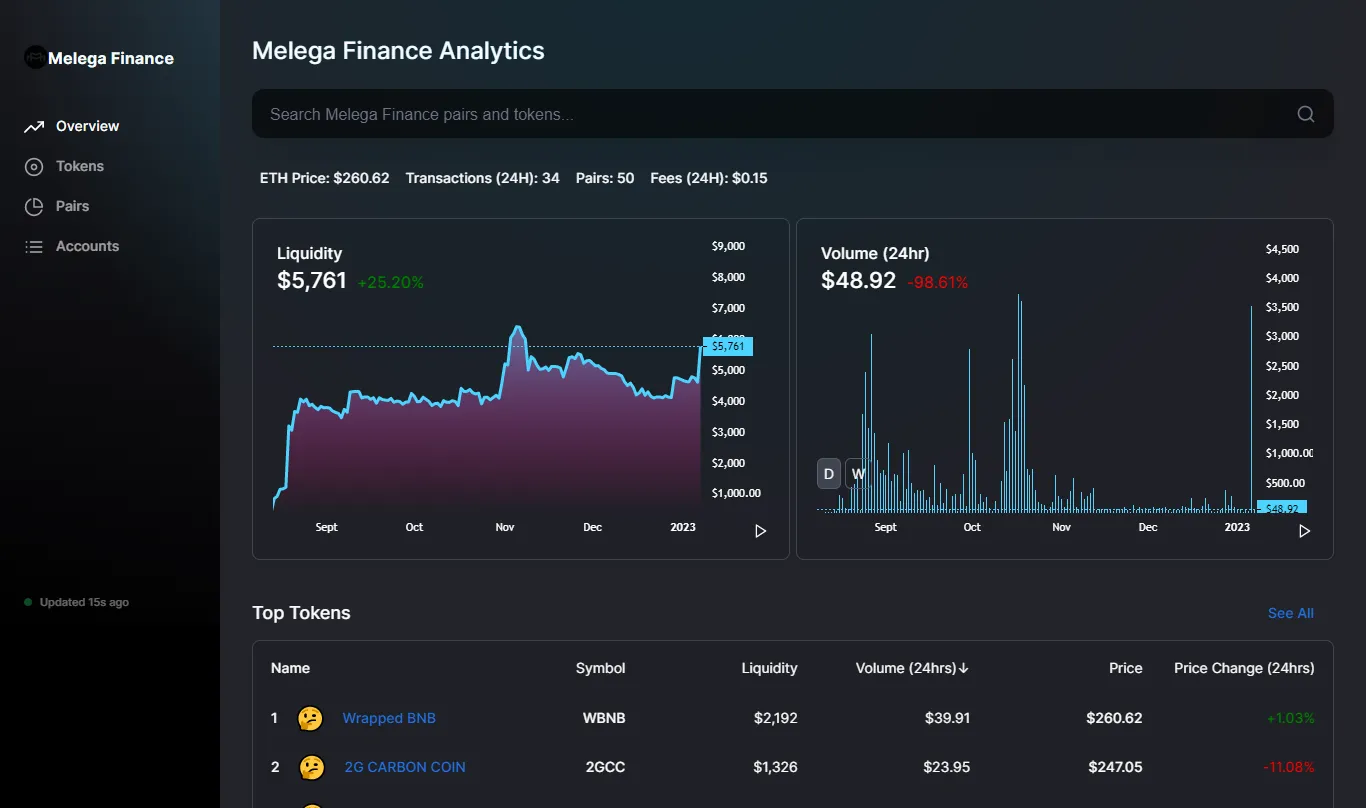Open the Wrapped BNB token link
The image size is (1366, 808).
389,718
